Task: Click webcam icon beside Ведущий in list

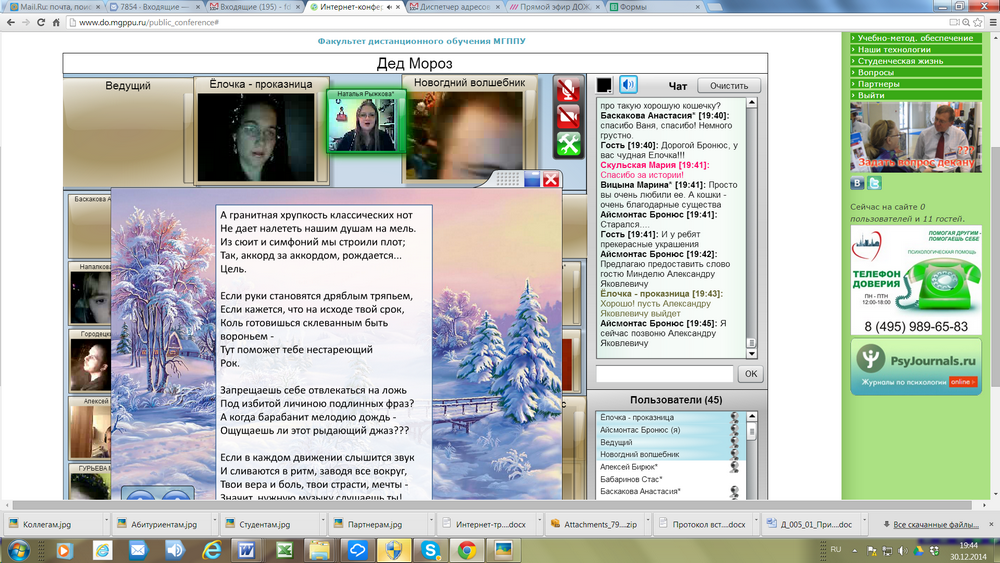Action: click(735, 442)
